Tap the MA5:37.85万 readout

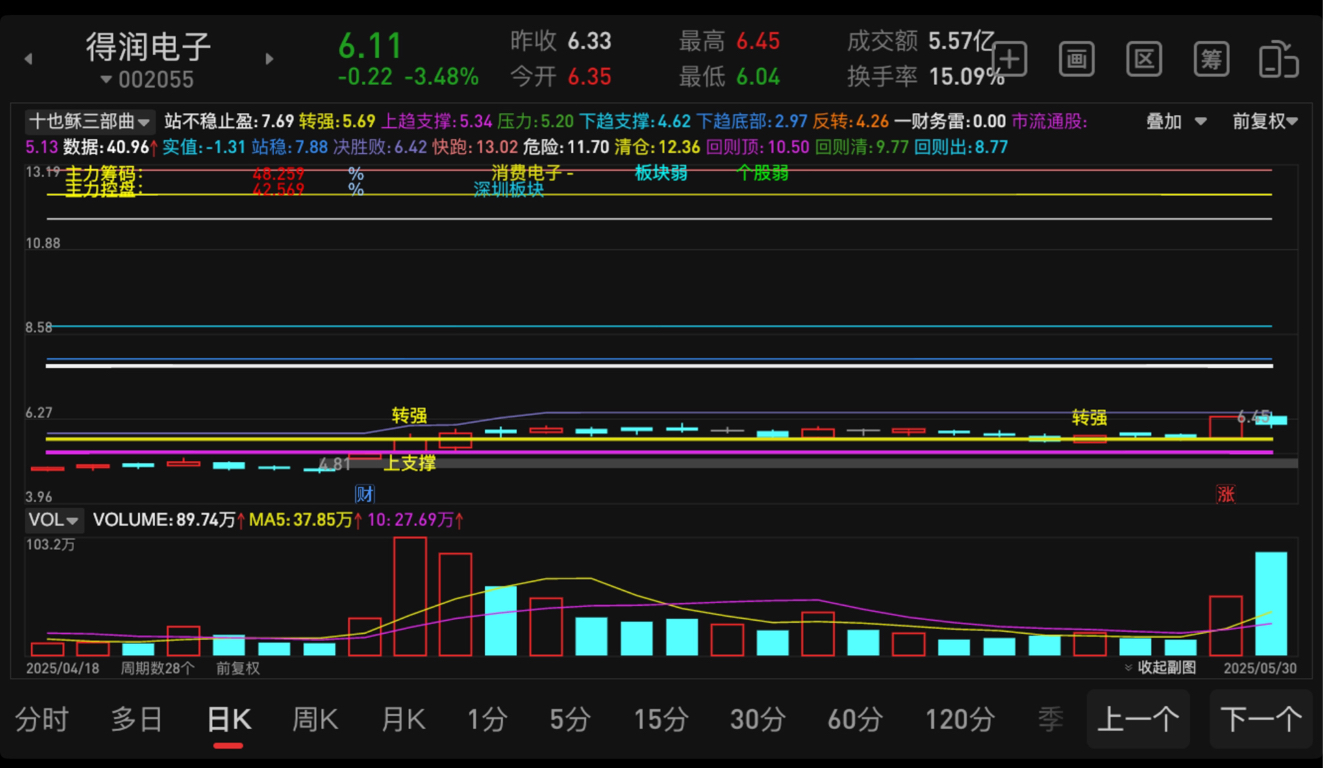coord(301,520)
